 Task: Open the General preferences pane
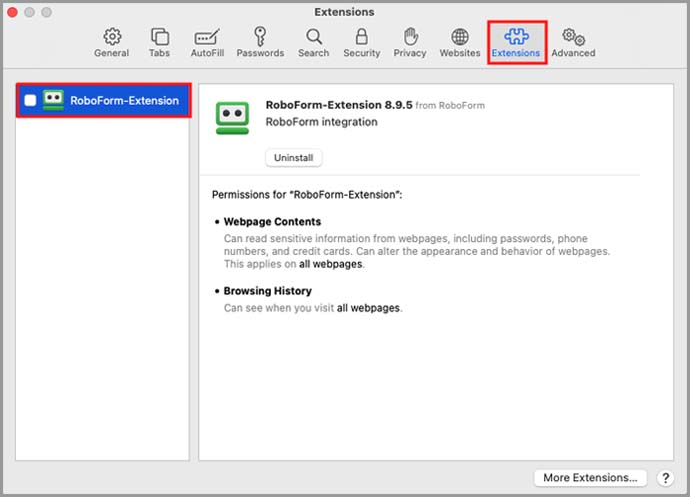[x=111, y=43]
